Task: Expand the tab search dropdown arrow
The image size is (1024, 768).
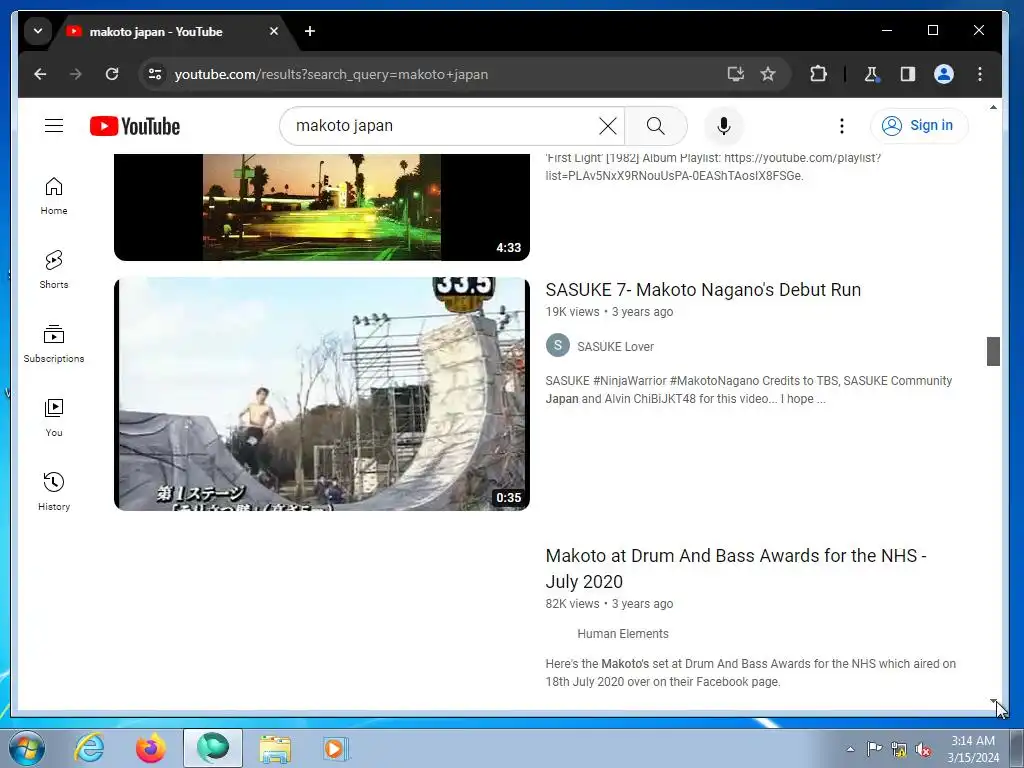Action: click(38, 31)
